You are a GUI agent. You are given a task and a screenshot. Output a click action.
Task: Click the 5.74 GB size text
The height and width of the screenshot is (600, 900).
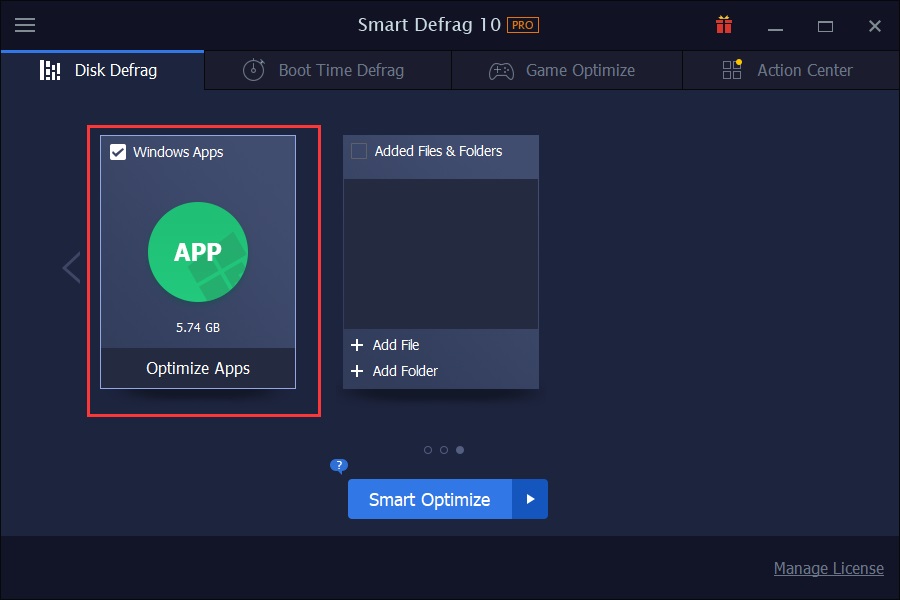[x=198, y=327]
